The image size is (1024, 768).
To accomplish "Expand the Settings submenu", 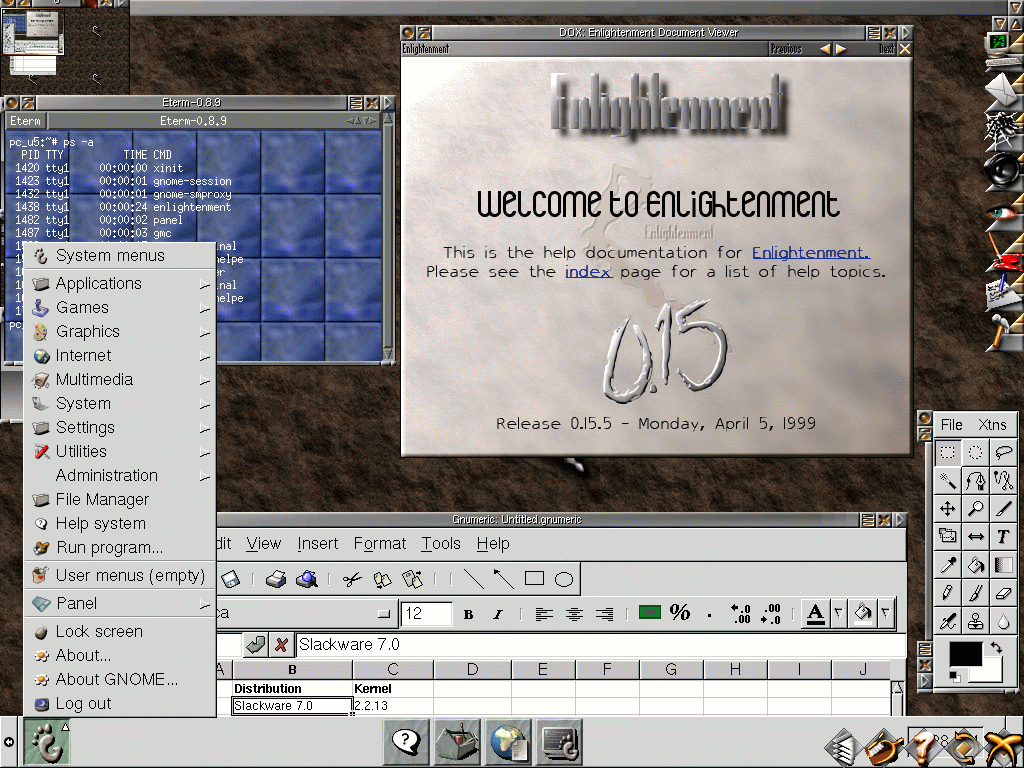I will click(120, 428).
